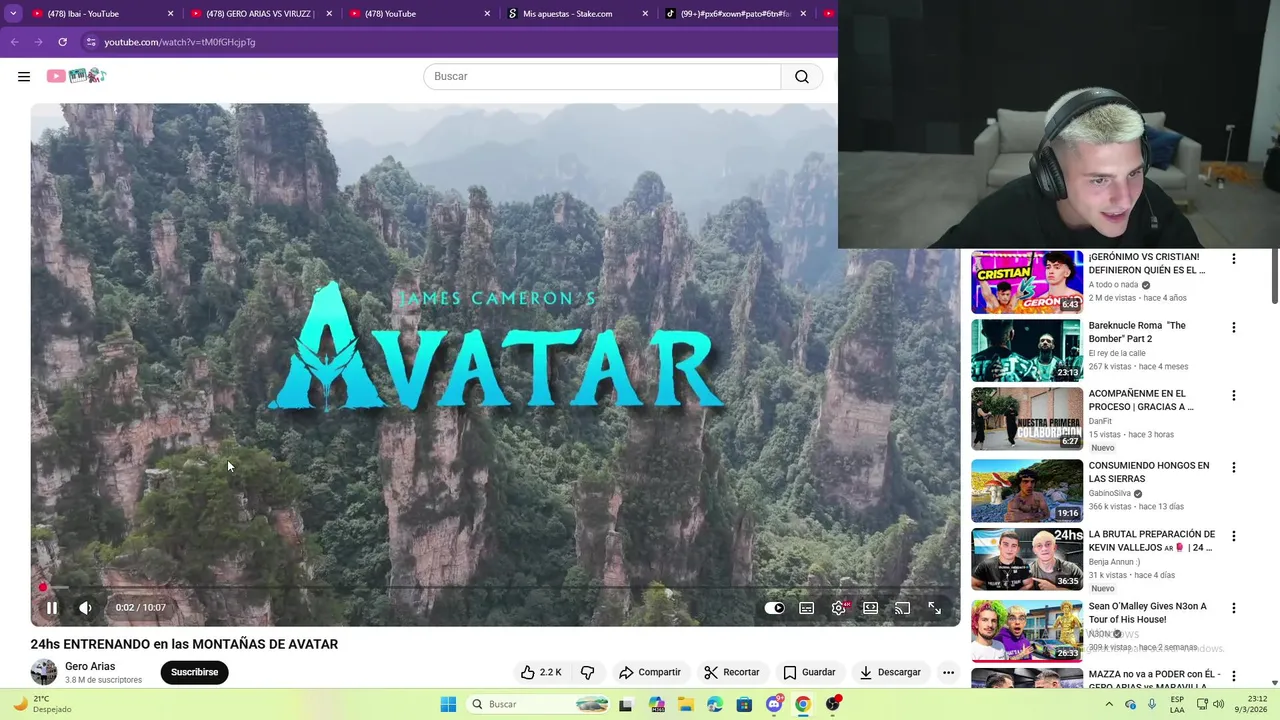The height and width of the screenshot is (720, 1280).
Task: Open the Gero Arias channel name link
Action: pyautogui.click(x=90, y=666)
